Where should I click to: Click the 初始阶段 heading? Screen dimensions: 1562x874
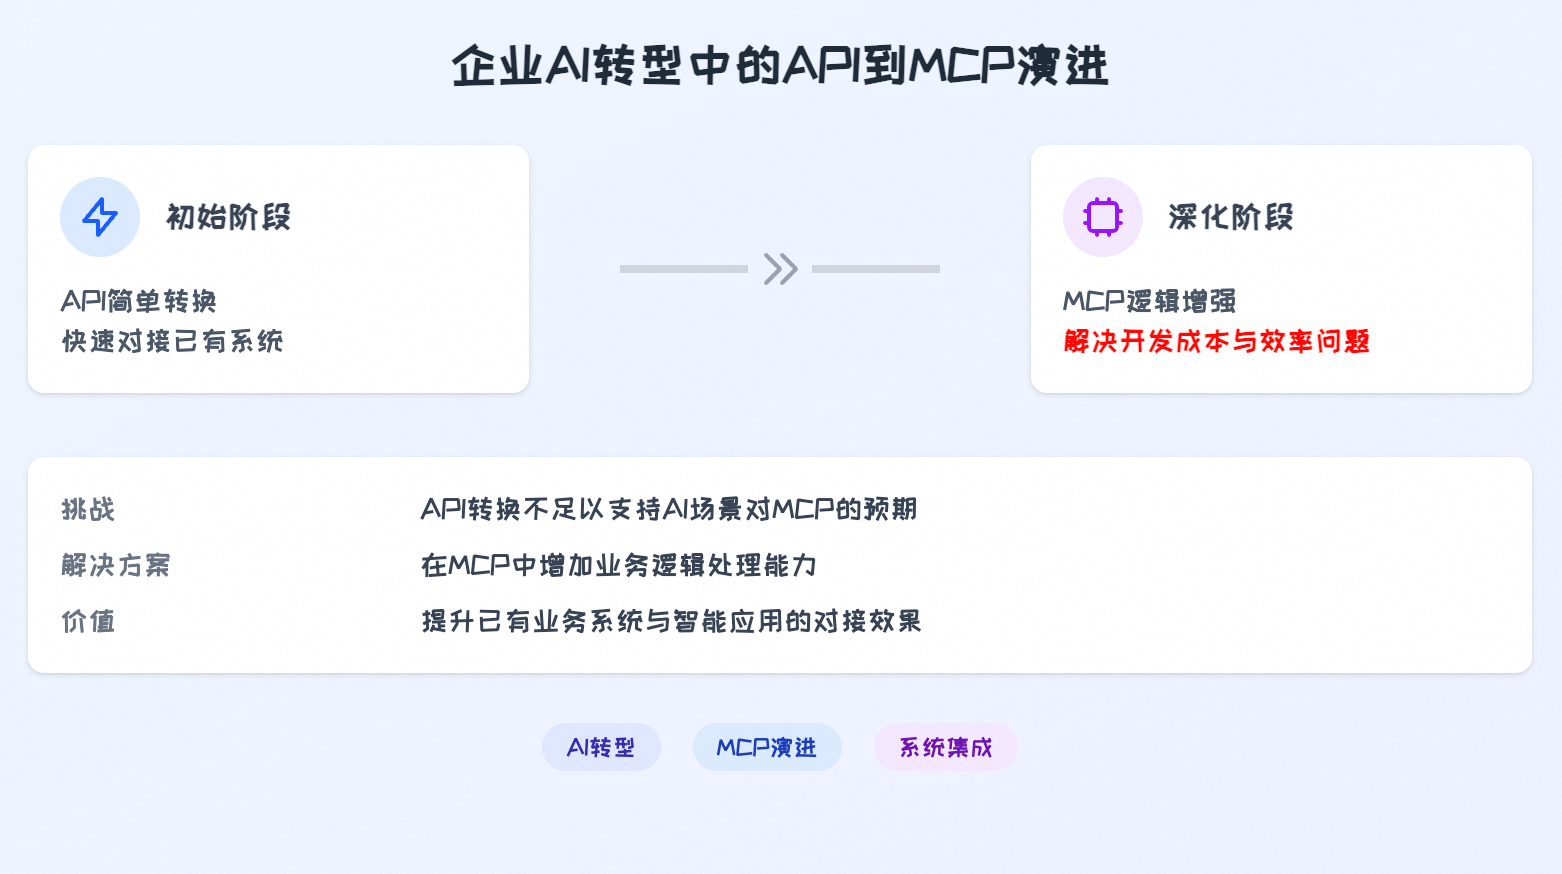coord(228,217)
